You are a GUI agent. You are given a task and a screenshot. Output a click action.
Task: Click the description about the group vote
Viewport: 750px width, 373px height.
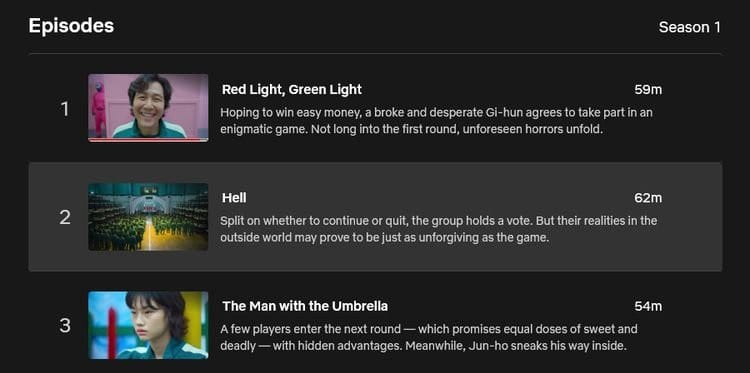click(x=438, y=229)
